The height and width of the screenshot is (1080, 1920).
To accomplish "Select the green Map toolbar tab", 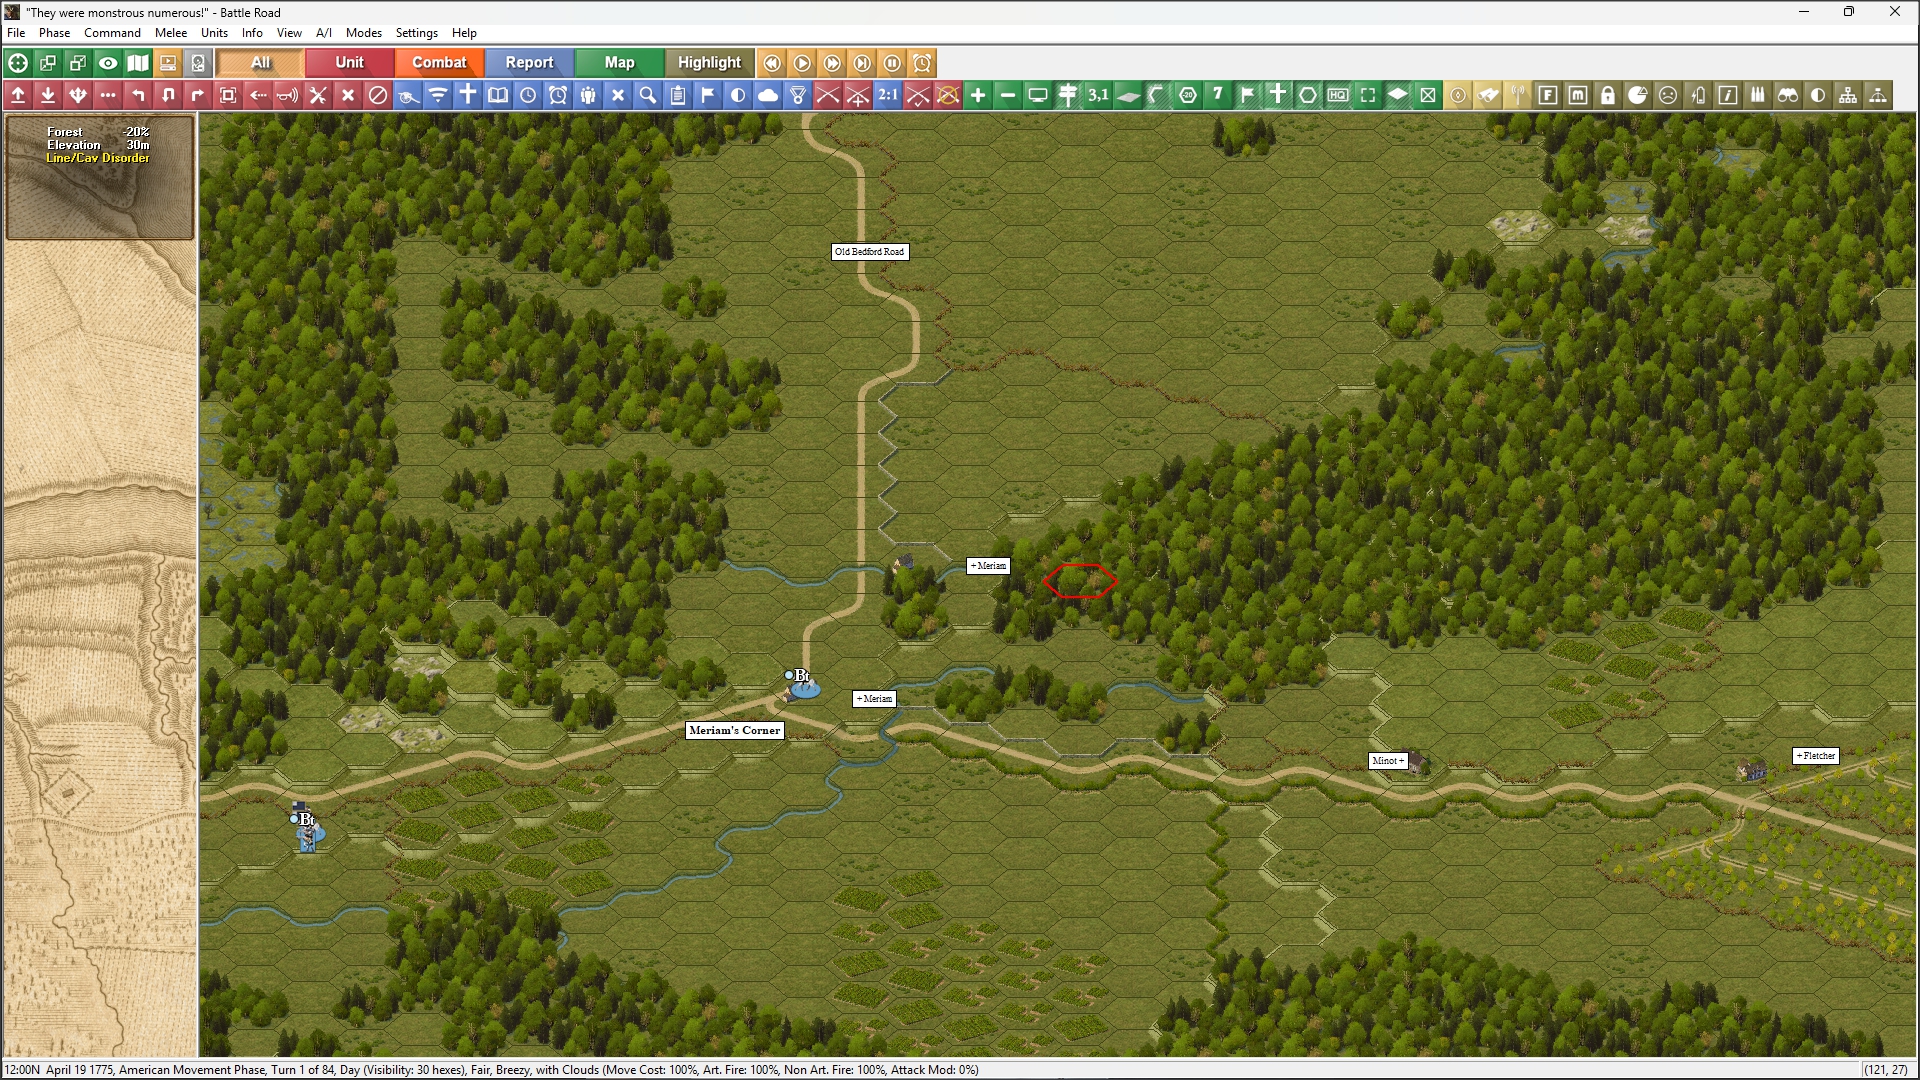I will coord(619,63).
